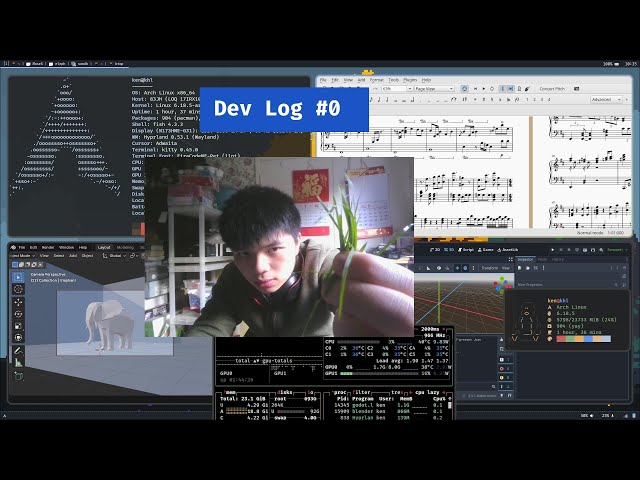
Task: Open Blender's pivot point dropdown
Action: click(134, 256)
